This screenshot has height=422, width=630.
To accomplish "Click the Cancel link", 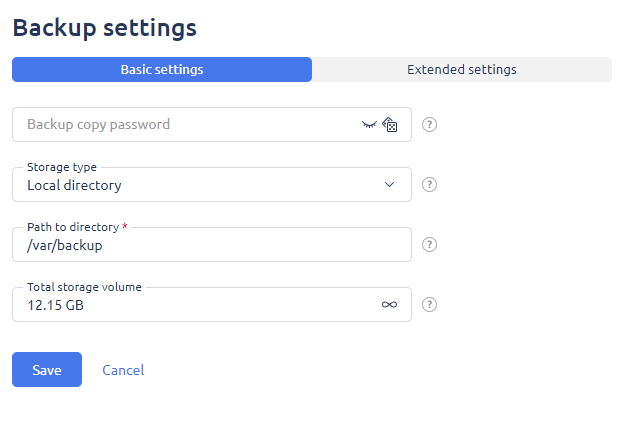I will tap(123, 370).
